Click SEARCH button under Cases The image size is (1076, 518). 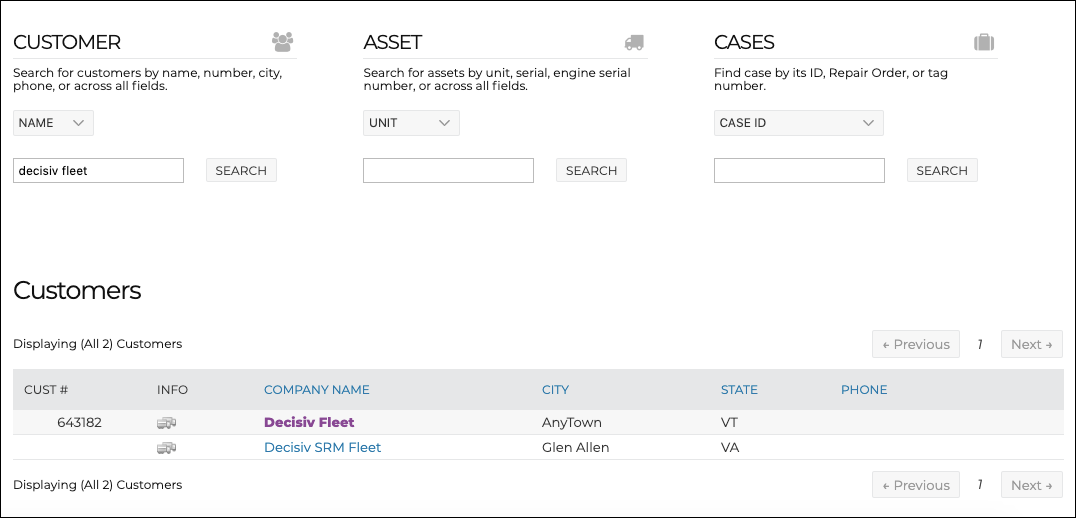(x=942, y=170)
